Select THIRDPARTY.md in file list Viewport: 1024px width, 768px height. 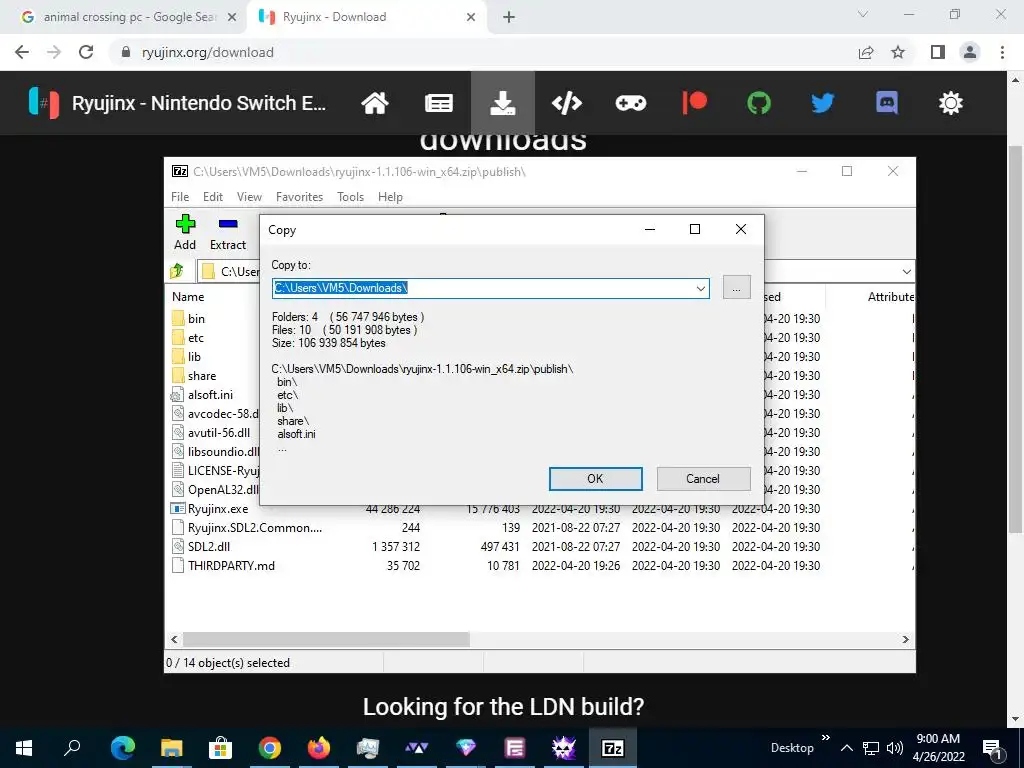(231, 566)
